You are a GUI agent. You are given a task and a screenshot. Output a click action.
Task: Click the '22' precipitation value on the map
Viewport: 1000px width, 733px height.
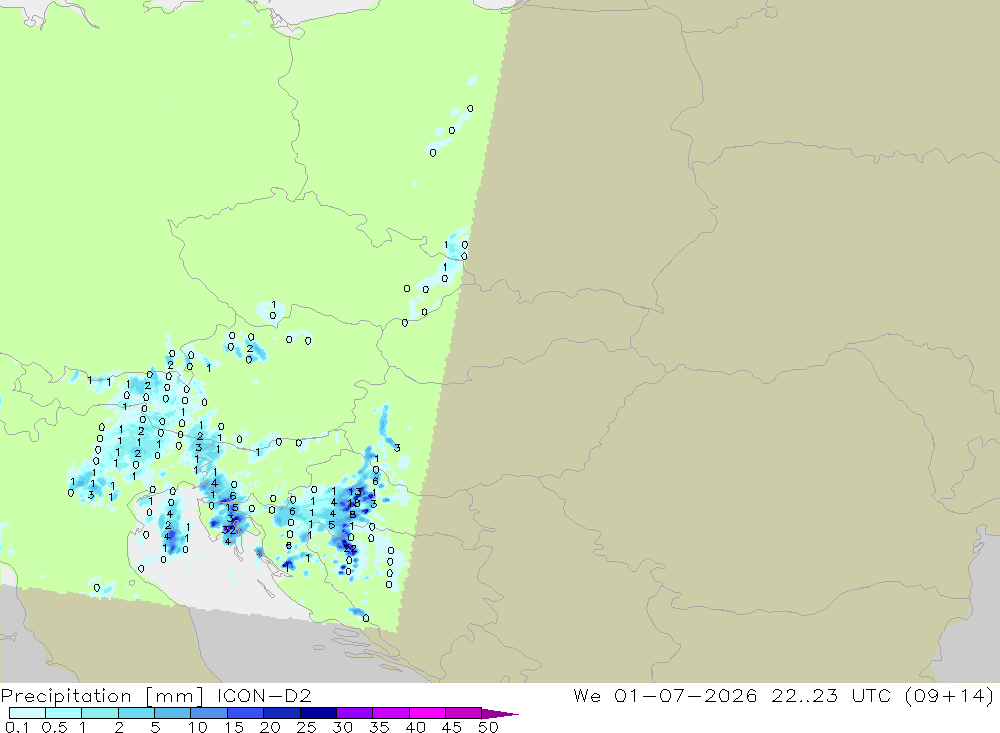[x=350, y=549]
